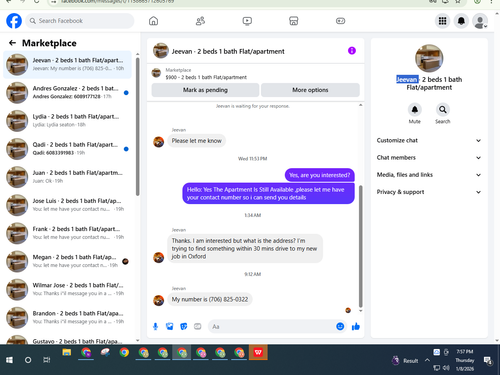Open the Home feed icon
Viewport: 500px width, 375px height.
click(x=153, y=21)
